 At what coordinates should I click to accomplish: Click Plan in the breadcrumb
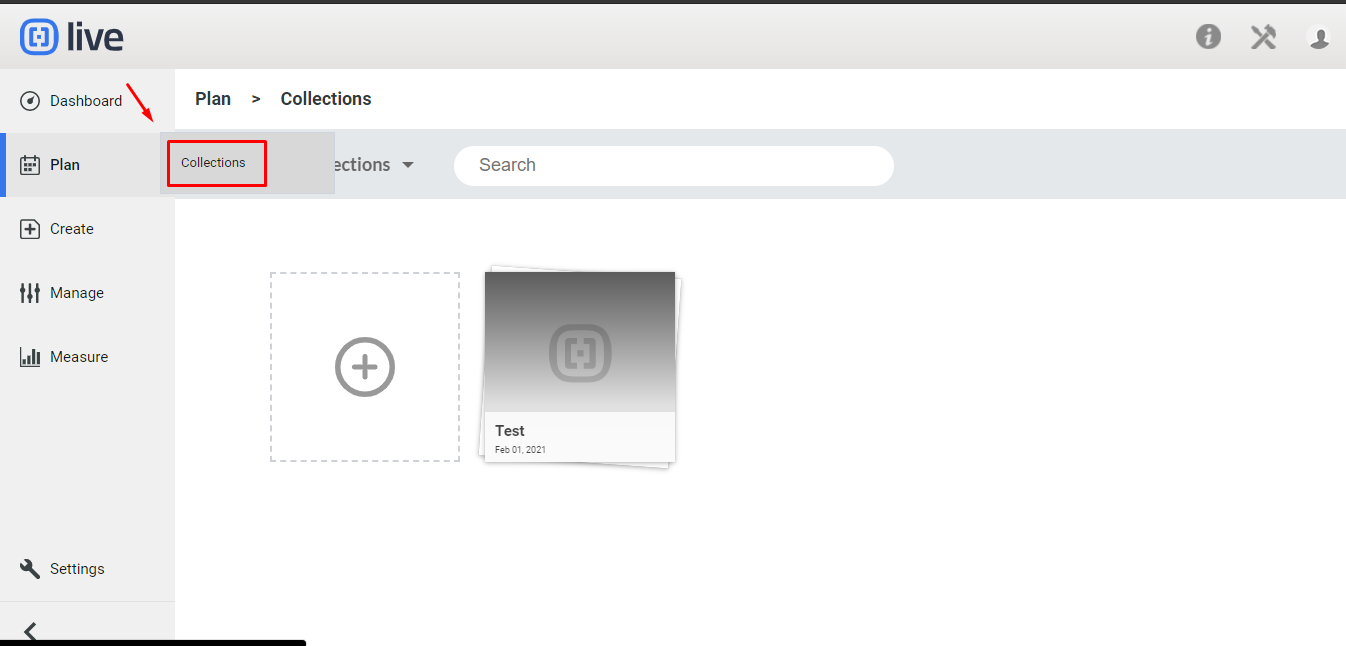tap(213, 99)
